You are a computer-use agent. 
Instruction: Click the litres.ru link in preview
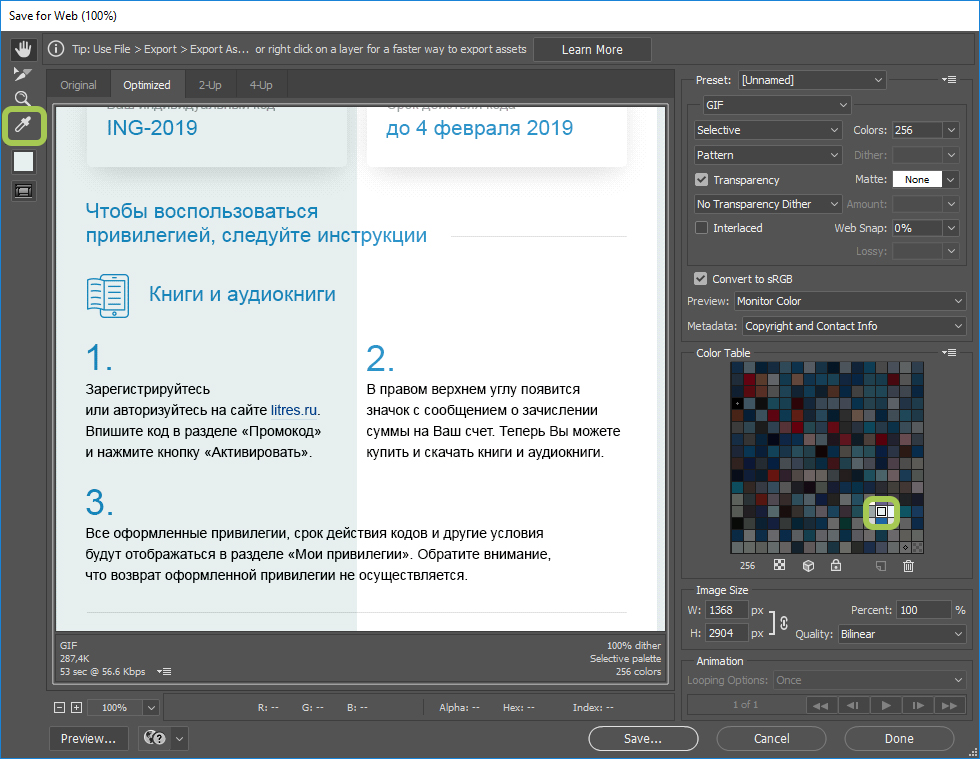click(x=294, y=410)
